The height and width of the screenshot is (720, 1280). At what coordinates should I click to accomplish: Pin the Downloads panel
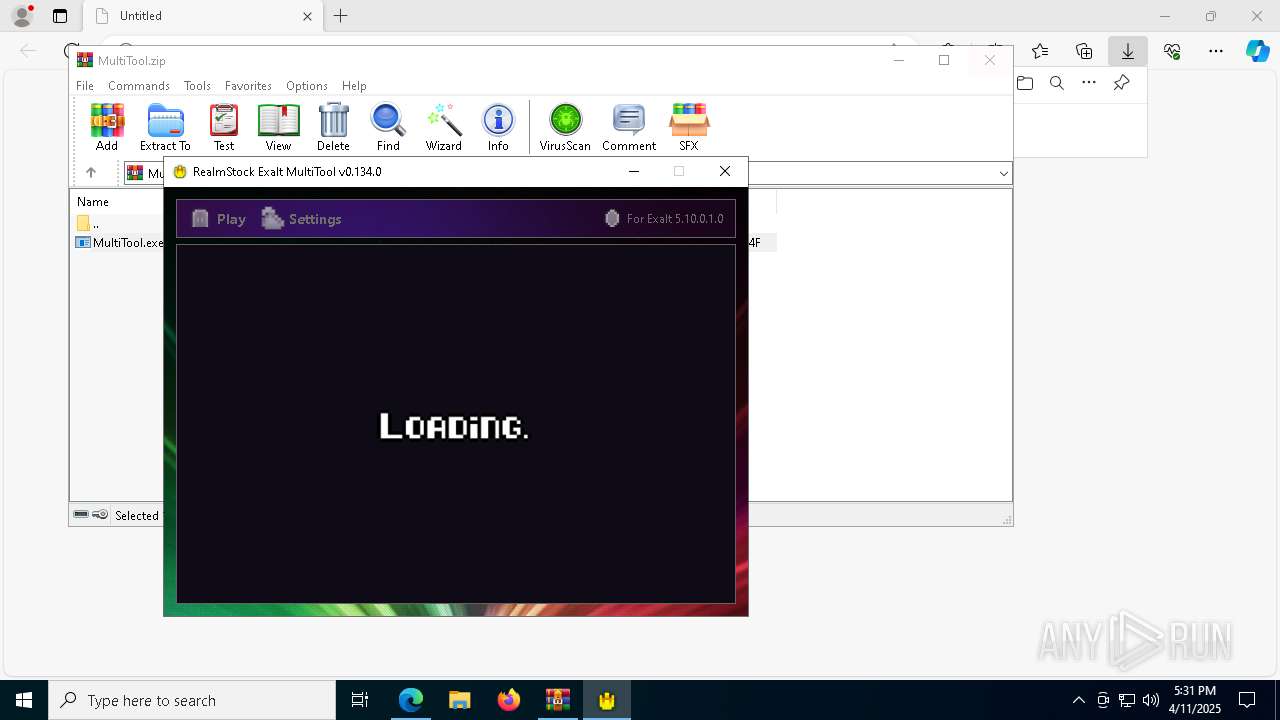click(x=1121, y=83)
